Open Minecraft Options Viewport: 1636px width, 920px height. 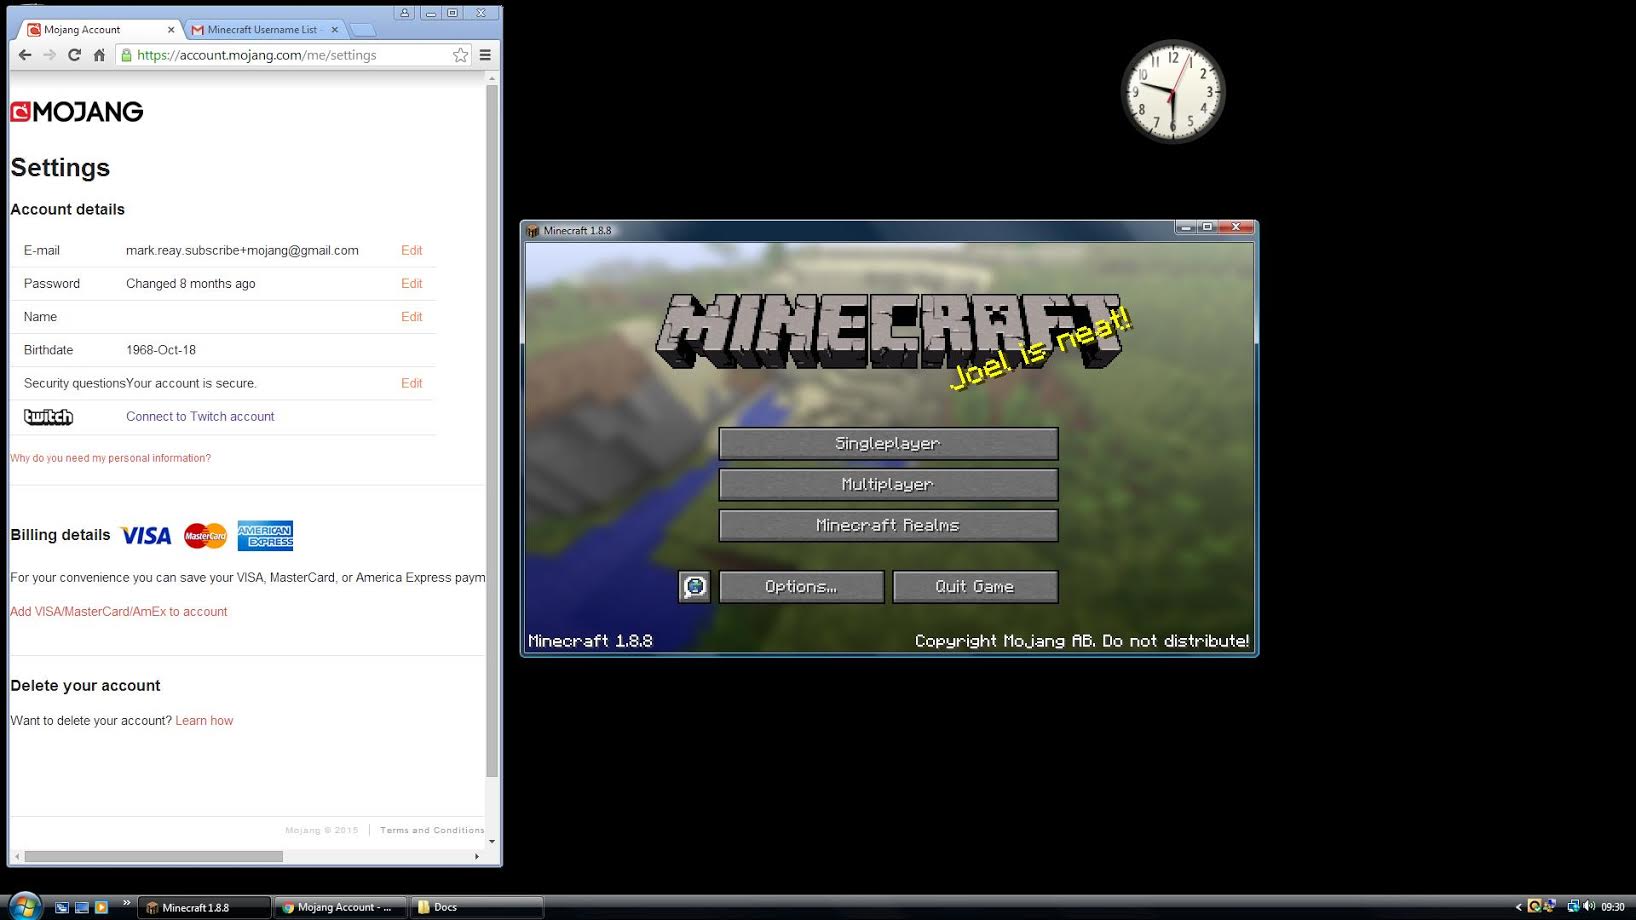pyautogui.click(x=801, y=587)
